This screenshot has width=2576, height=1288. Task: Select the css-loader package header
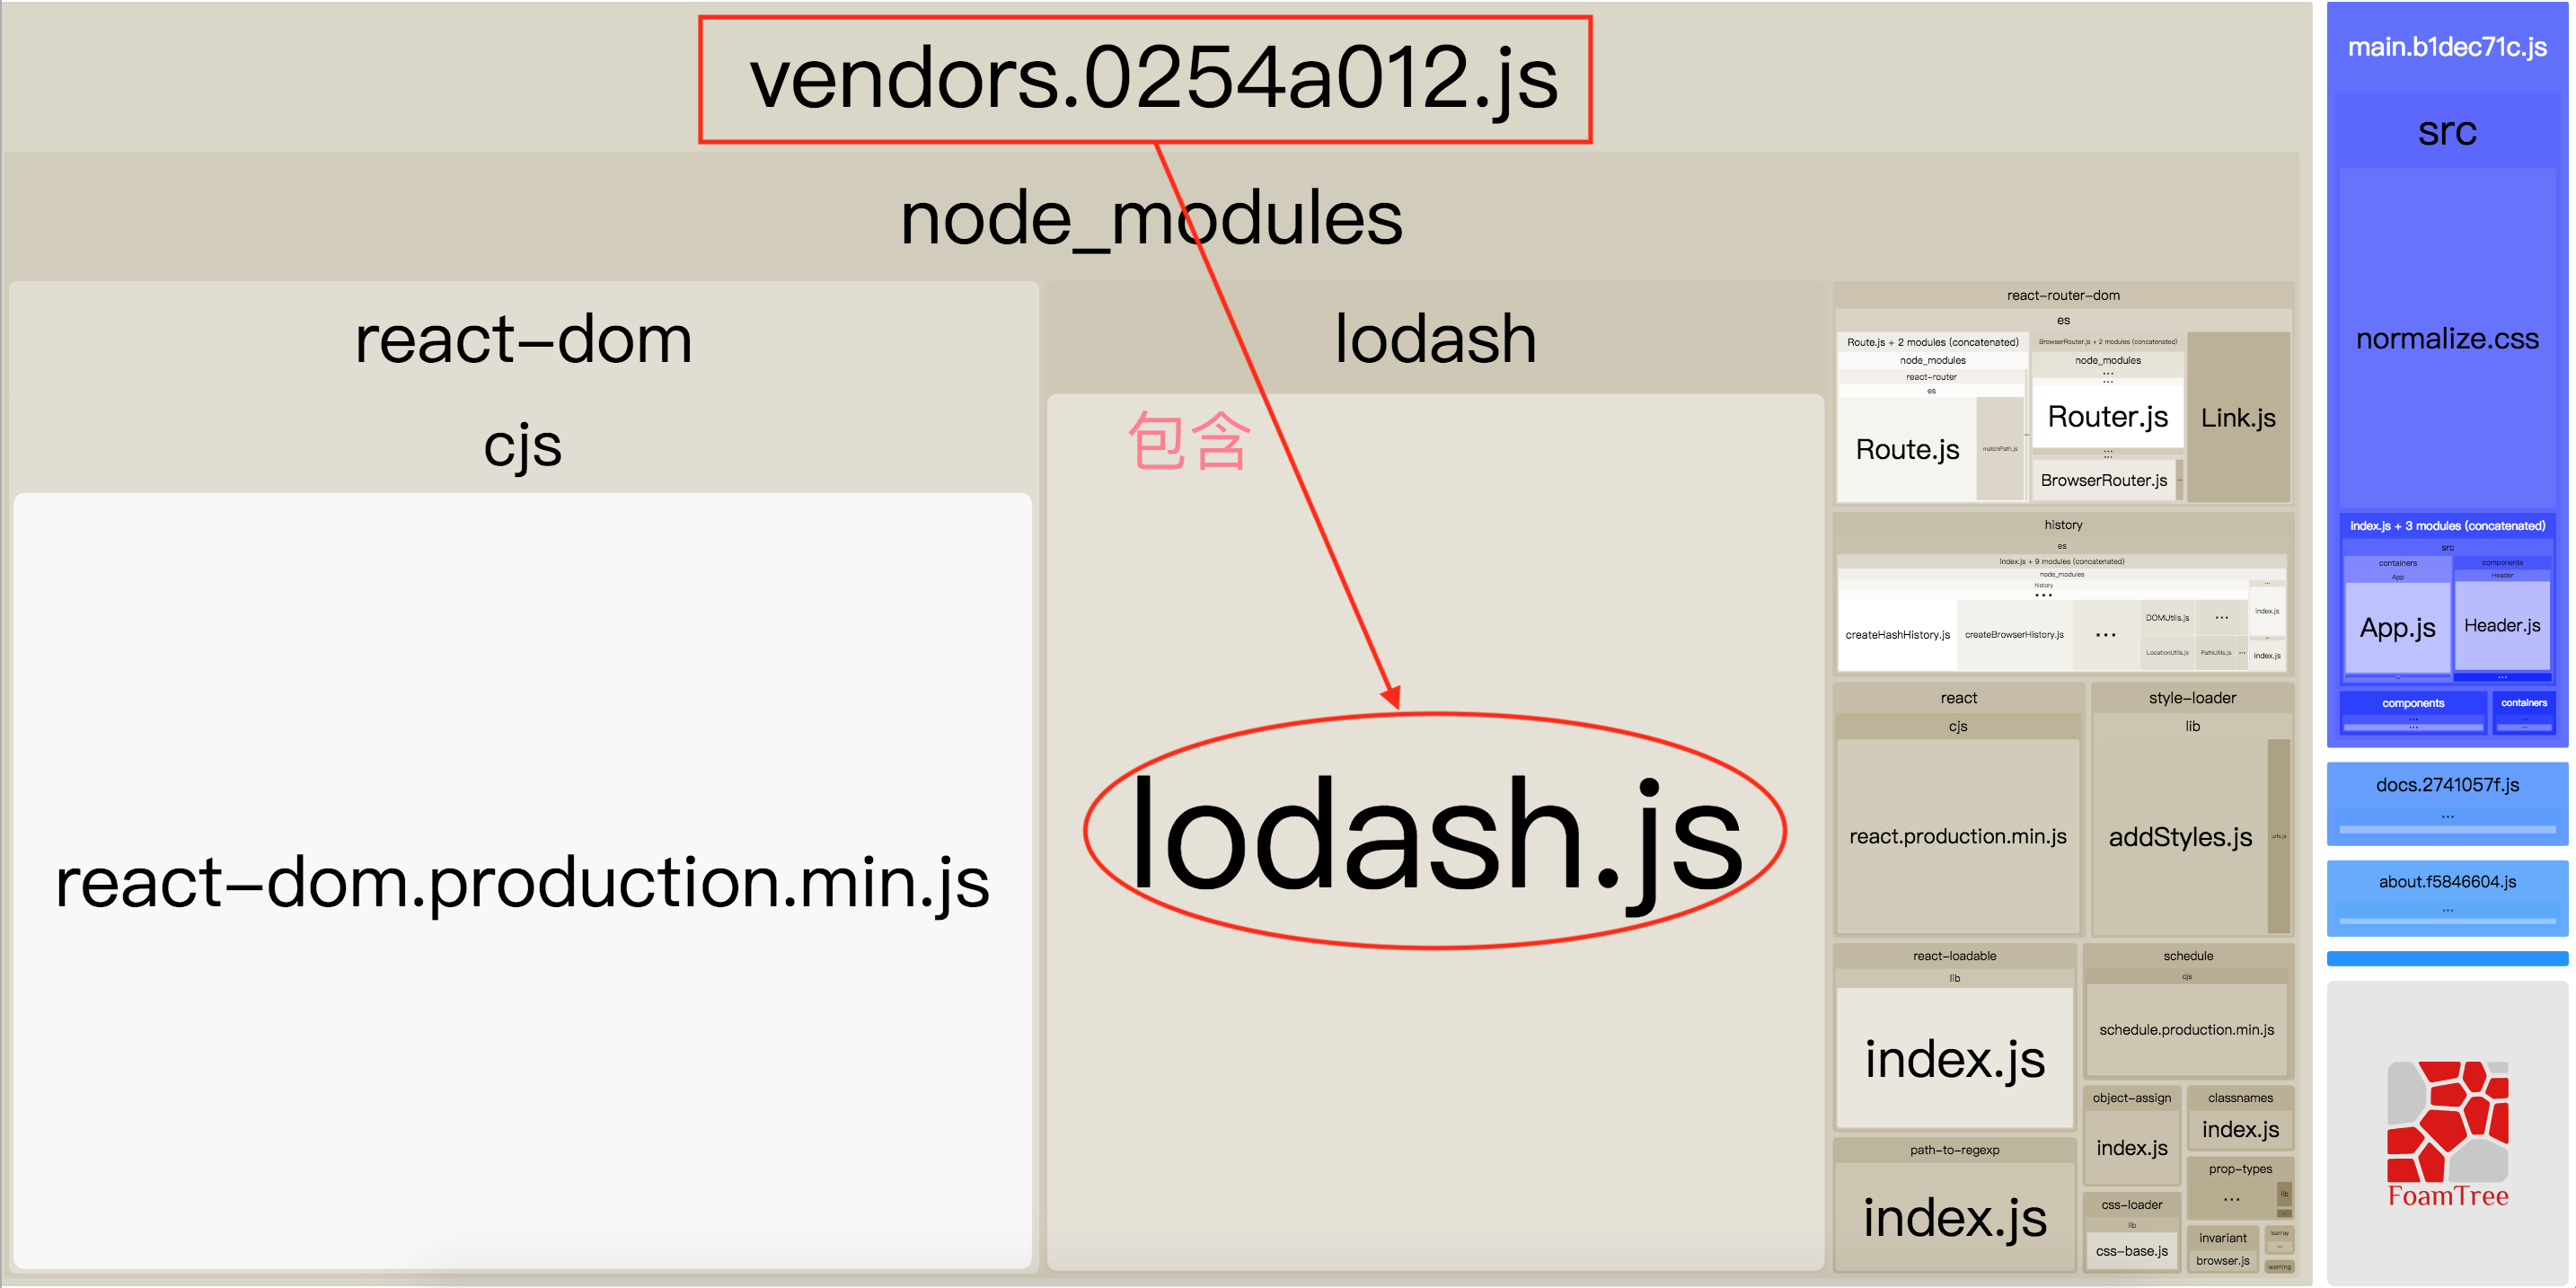click(x=2132, y=1205)
